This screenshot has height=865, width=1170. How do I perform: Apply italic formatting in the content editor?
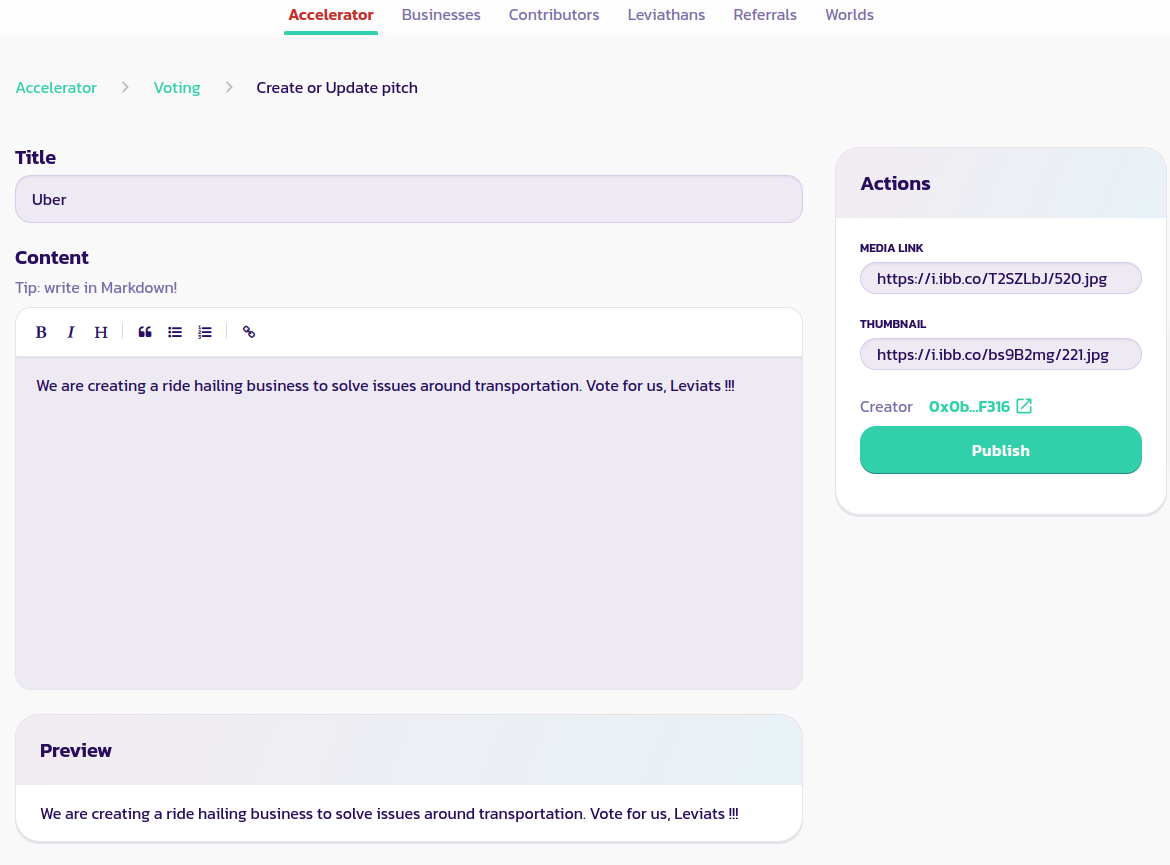71,332
